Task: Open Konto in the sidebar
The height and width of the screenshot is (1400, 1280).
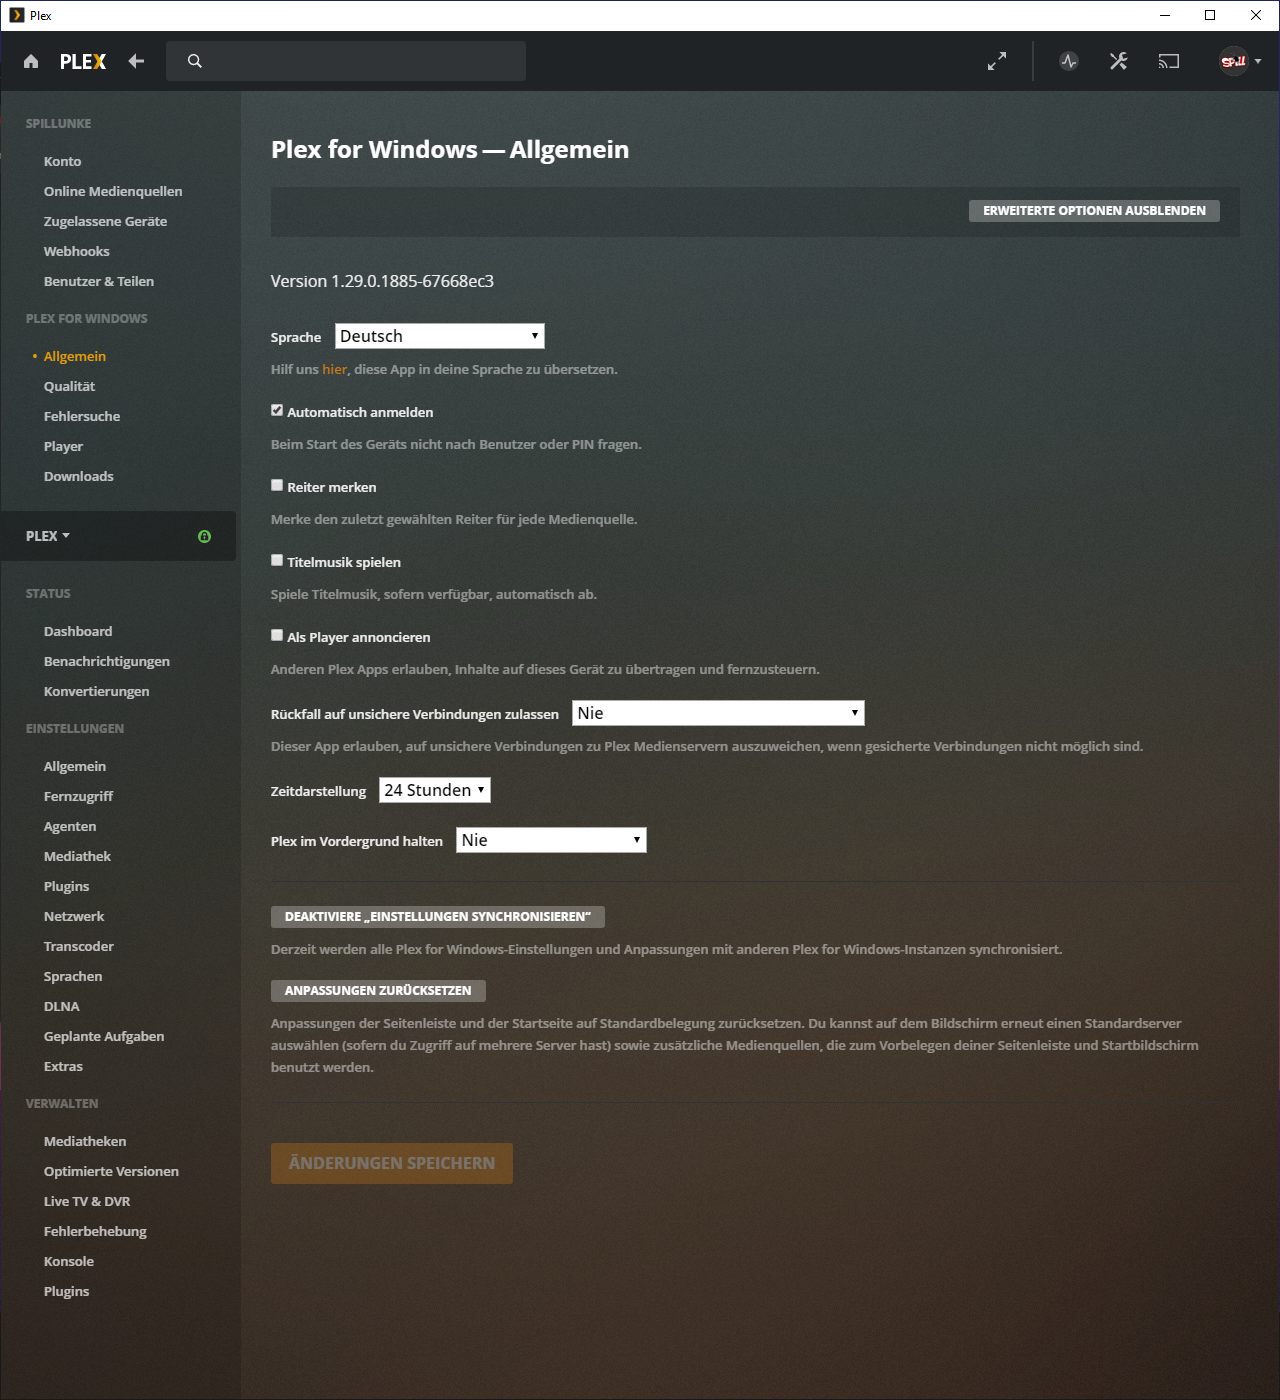Action: pyautogui.click(x=63, y=161)
